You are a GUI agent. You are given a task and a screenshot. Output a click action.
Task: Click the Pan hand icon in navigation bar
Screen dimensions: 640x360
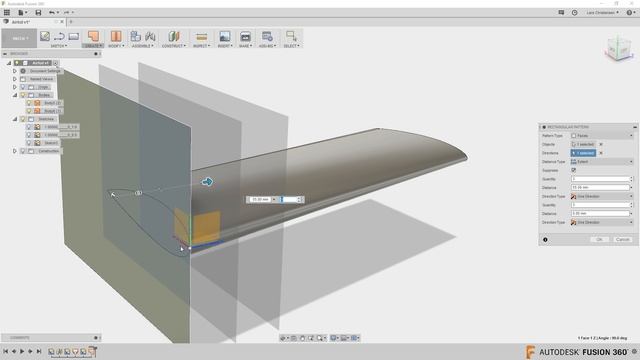(302, 338)
